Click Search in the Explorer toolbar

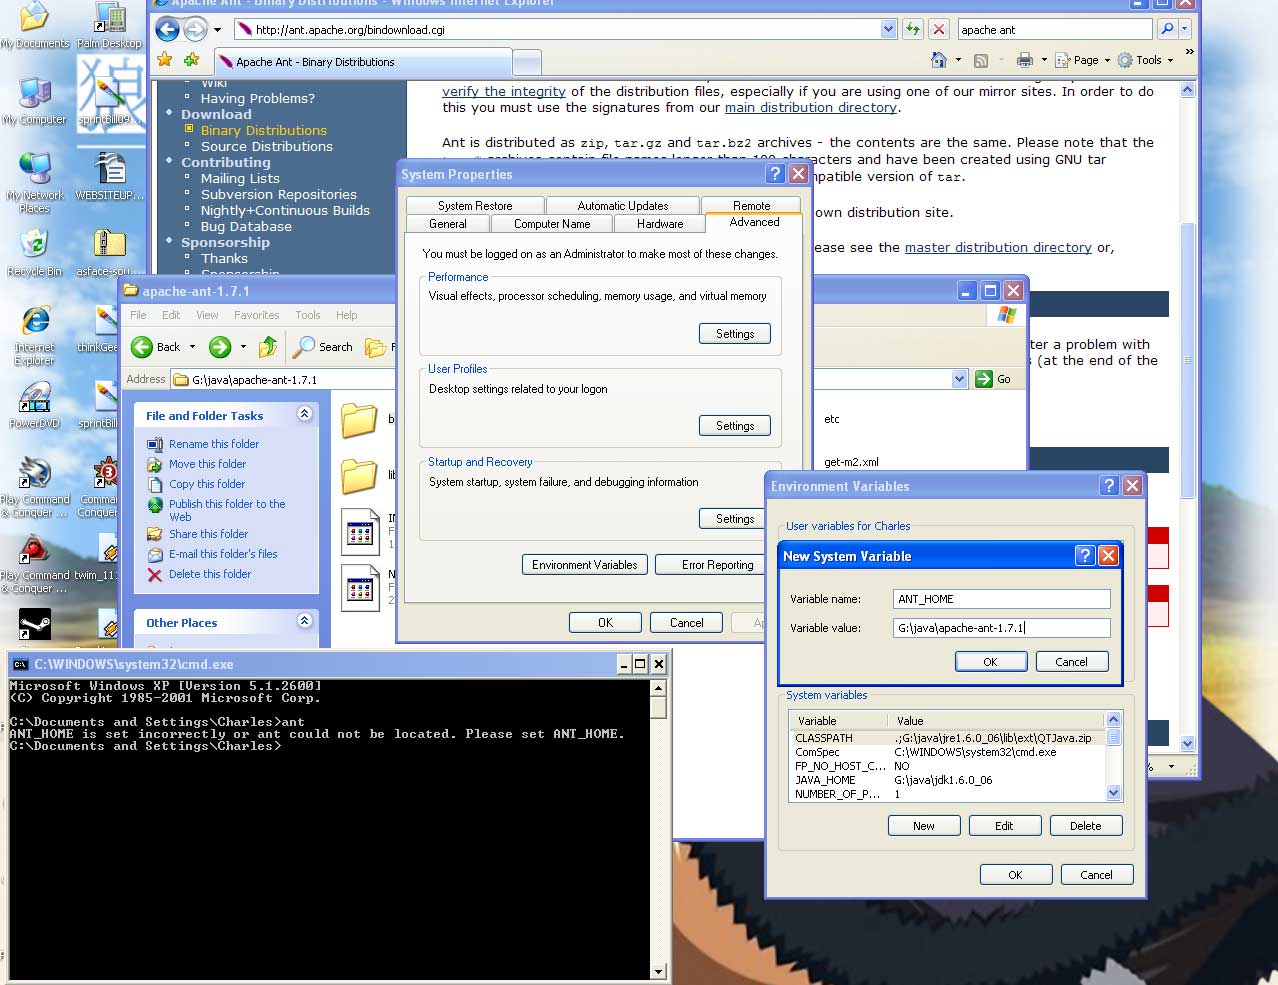(x=323, y=347)
